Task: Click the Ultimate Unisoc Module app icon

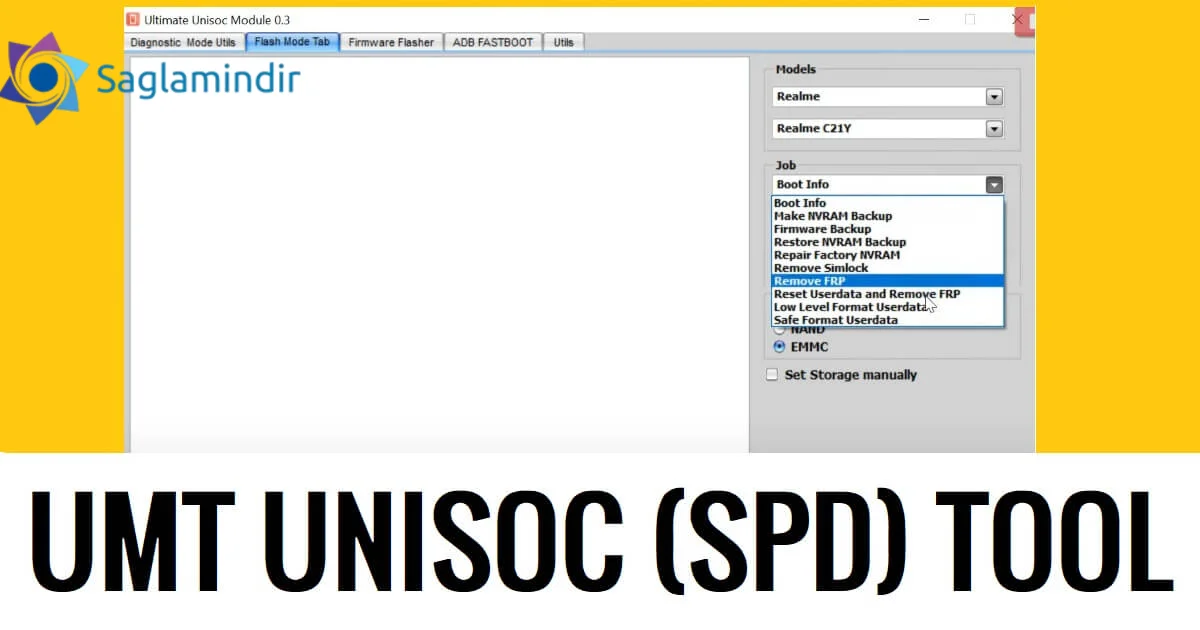Action: [133, 19]
